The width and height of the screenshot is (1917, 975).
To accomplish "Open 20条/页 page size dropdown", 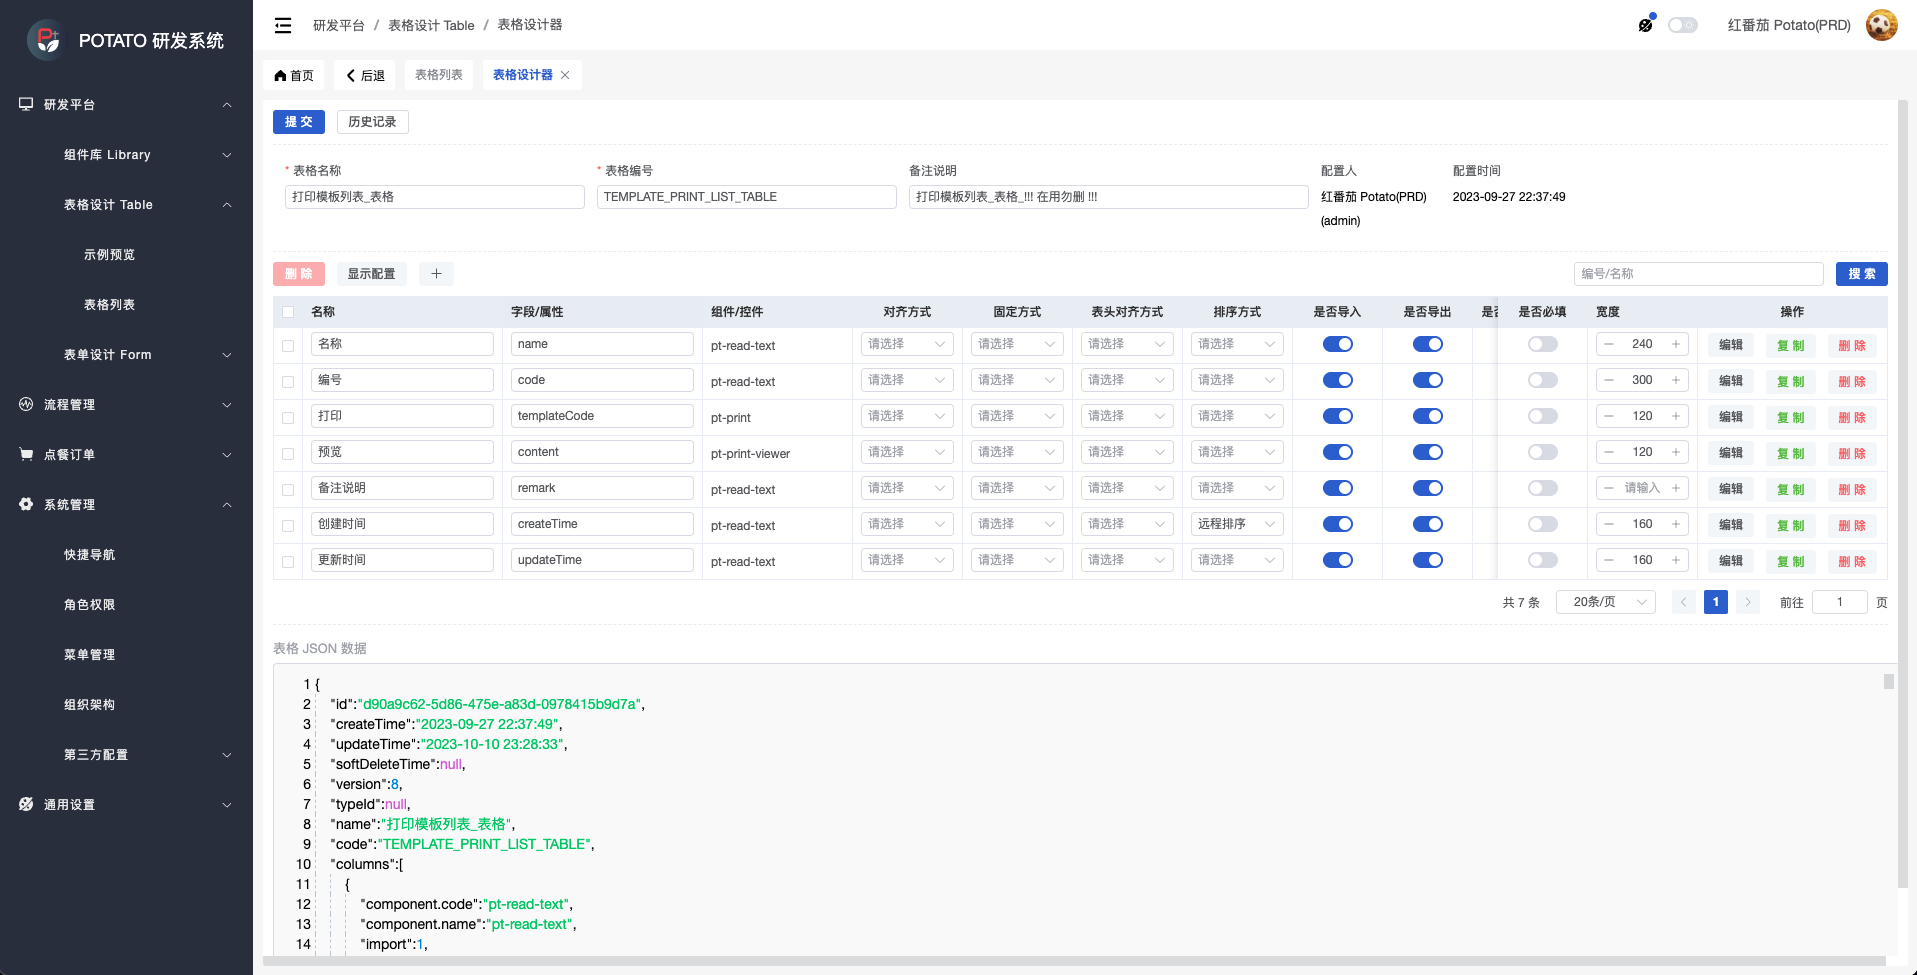I will click(x=1606, y=602).
